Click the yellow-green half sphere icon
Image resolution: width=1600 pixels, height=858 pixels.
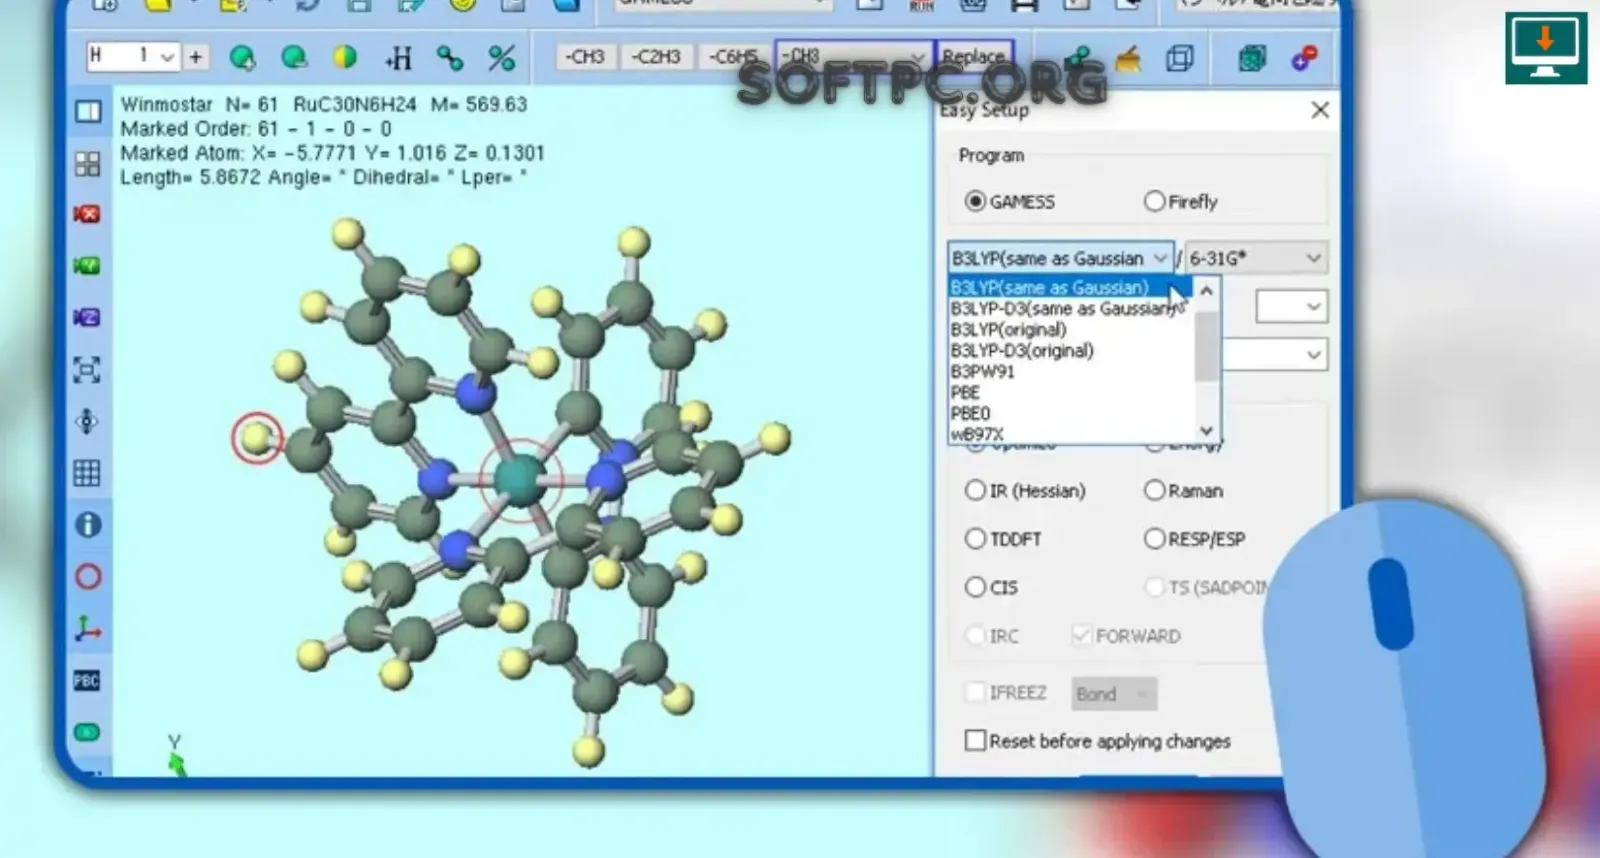[345, 57]
